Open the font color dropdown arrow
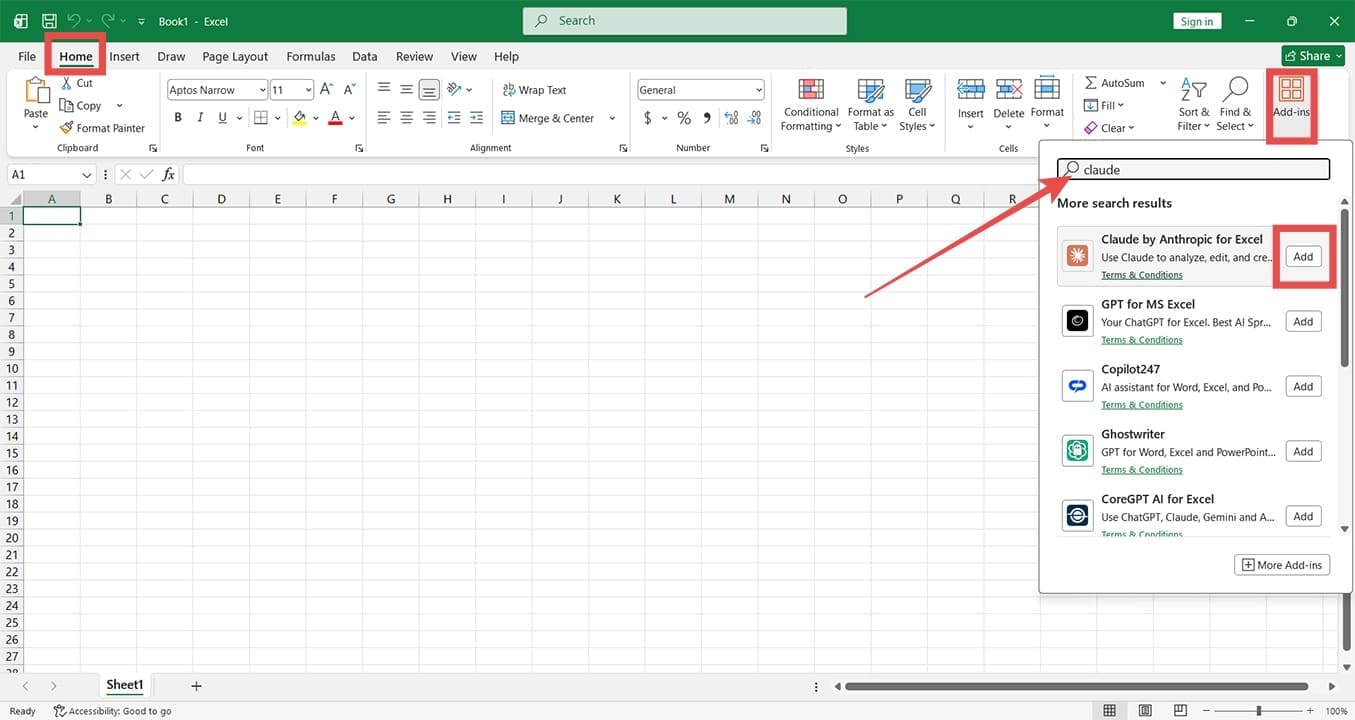Image resolution: width=1355 pixels, height=720 pixels. pyautogui.click(x=352, y=118)
